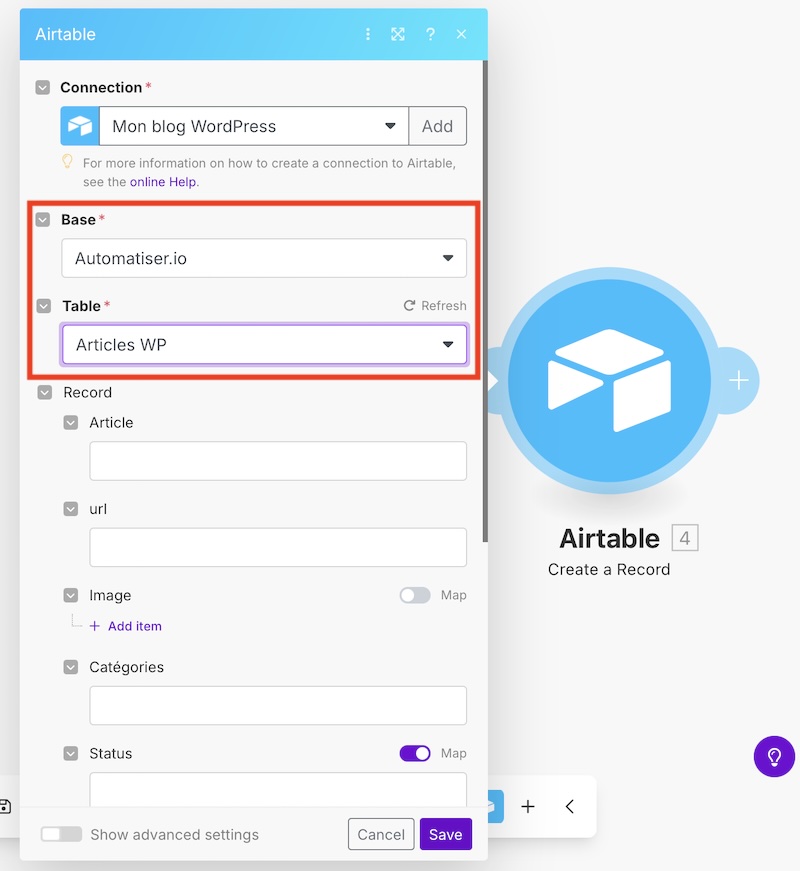Collapse the Table field section
This screenshot has width=800, height=871.
click(44, 306)
